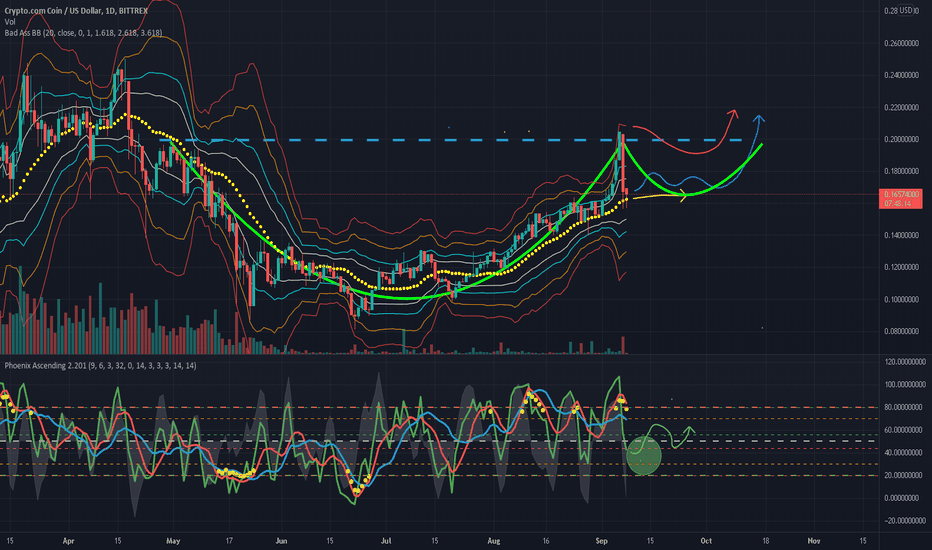Select the green circle drawing in oscillator pane

(x=644, y=455)
